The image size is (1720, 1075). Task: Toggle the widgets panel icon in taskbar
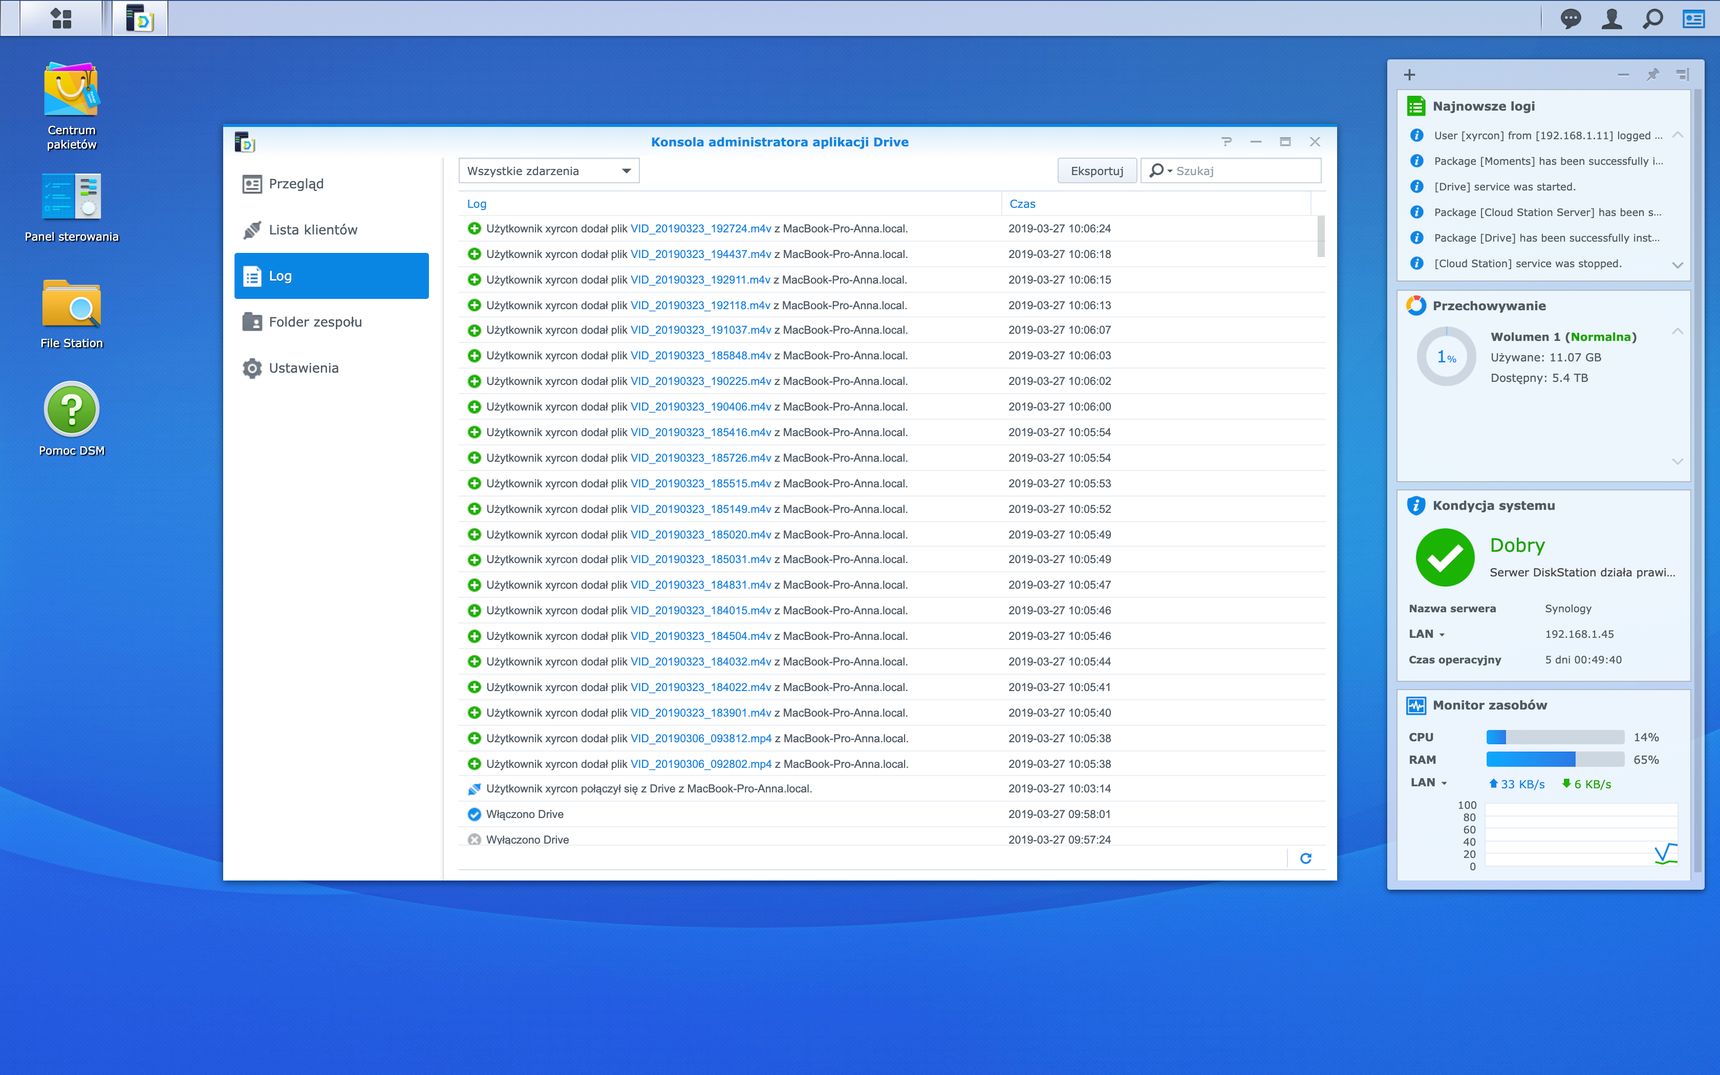click(x=1694, y=18)
